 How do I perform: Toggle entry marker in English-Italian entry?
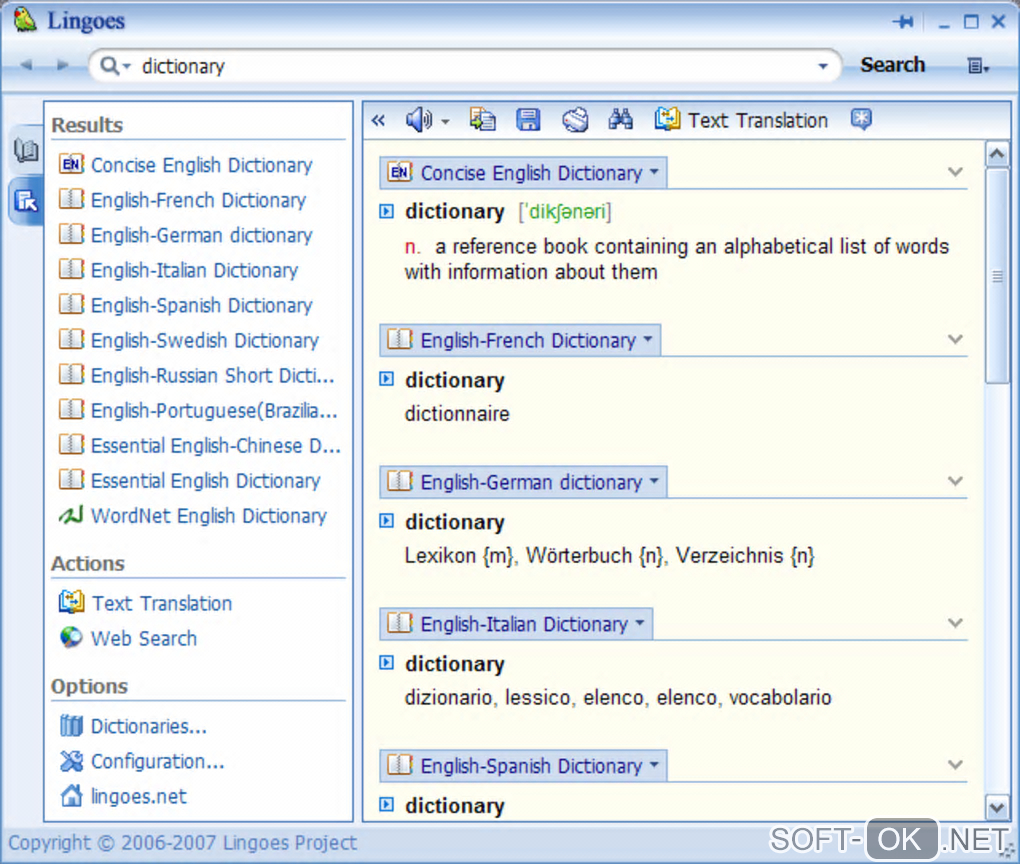[386, 663]
